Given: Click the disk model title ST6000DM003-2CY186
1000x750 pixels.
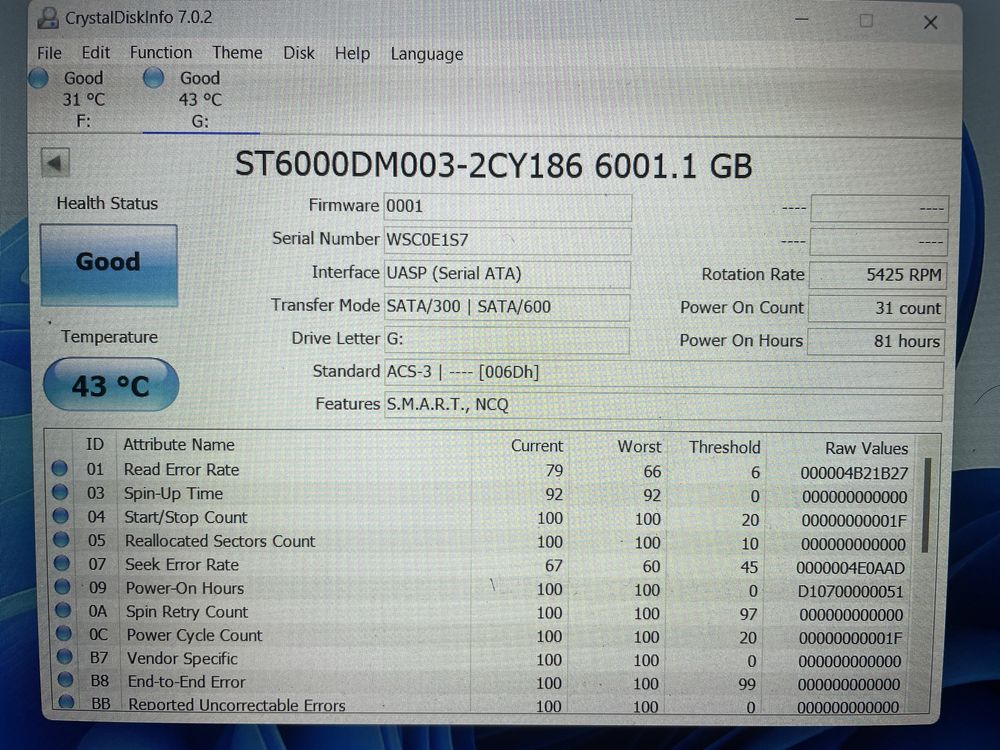Looking at the screenshot, I should pyautogui.click(x=409, y=165).
